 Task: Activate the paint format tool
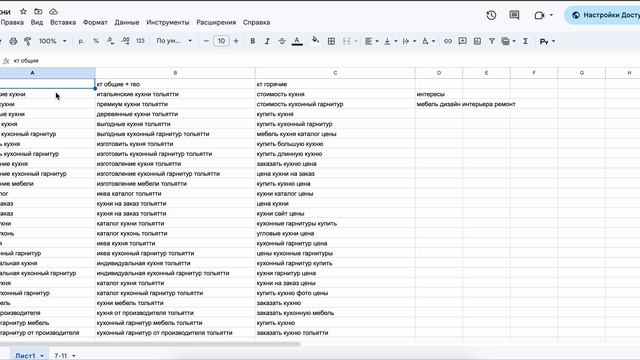(x=28, y=41)
